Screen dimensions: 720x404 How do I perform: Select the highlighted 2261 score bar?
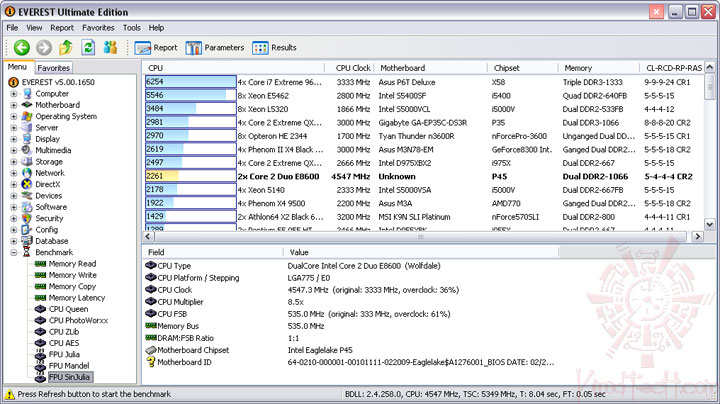pos(191,176)
